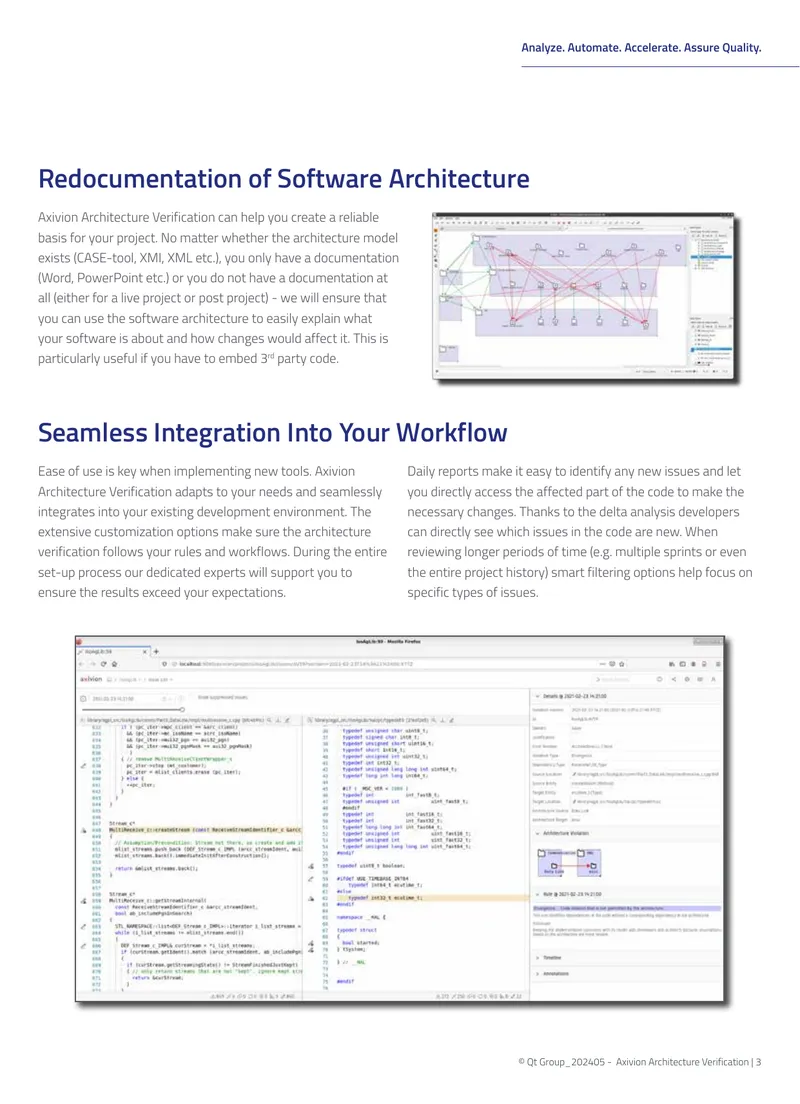Select orange tool icon in architecture editor
This screenshot has height=1104, width=800.
tap(437, 230)
